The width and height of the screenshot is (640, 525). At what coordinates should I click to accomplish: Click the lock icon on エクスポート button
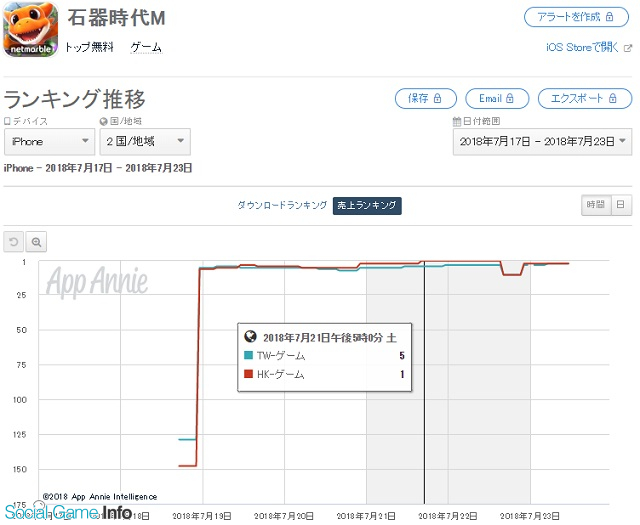point(612,98)
